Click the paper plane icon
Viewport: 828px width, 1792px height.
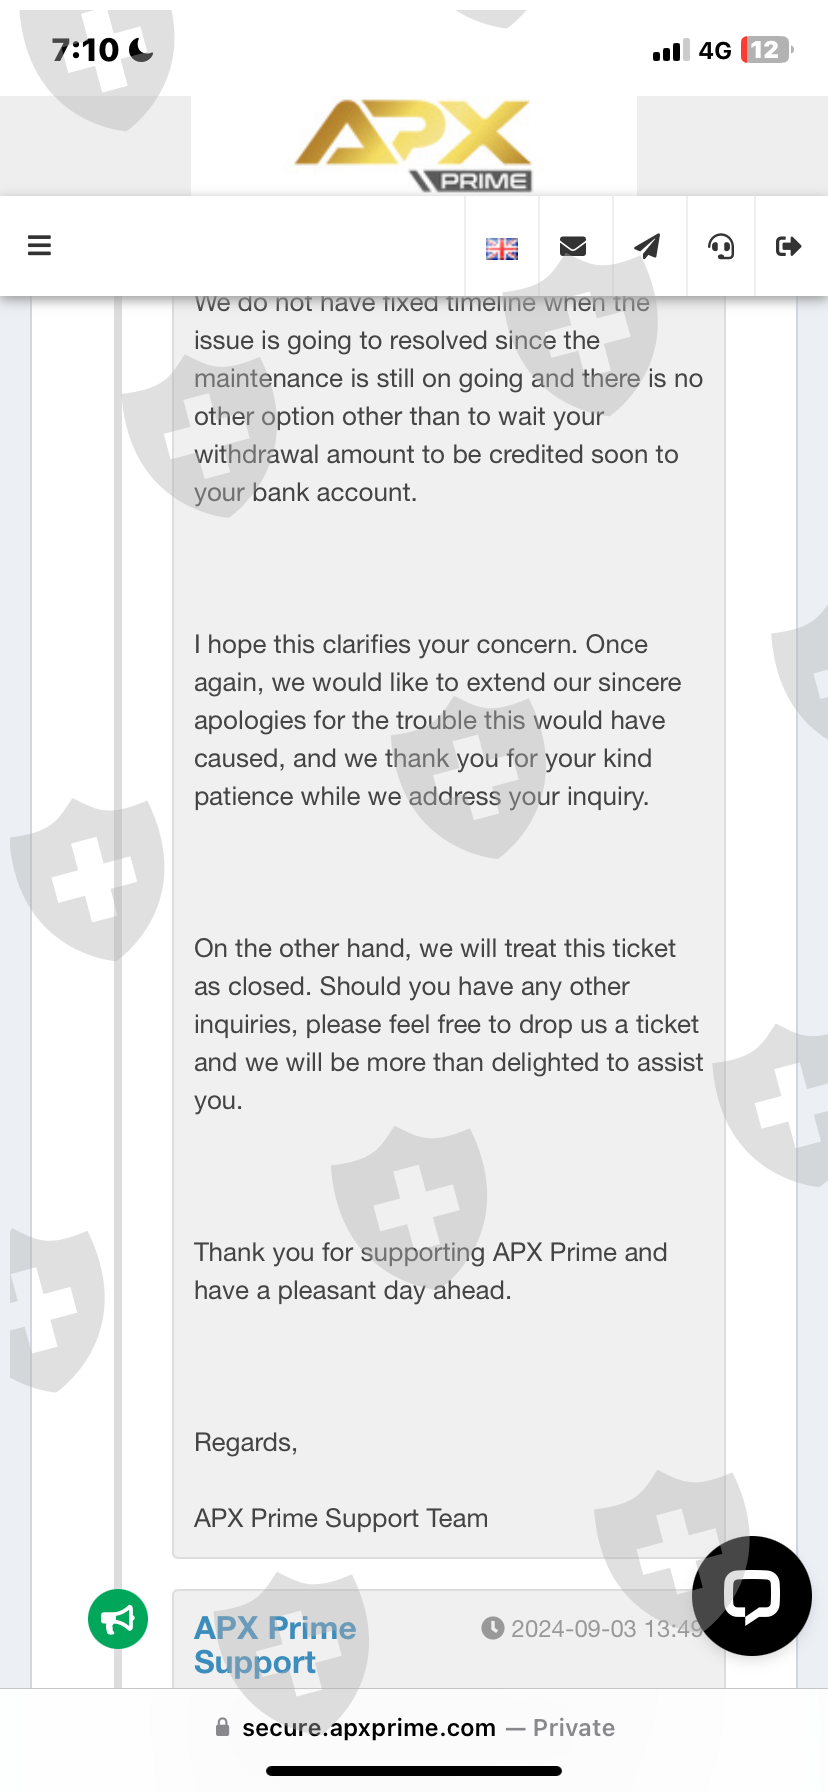[648, 247]
